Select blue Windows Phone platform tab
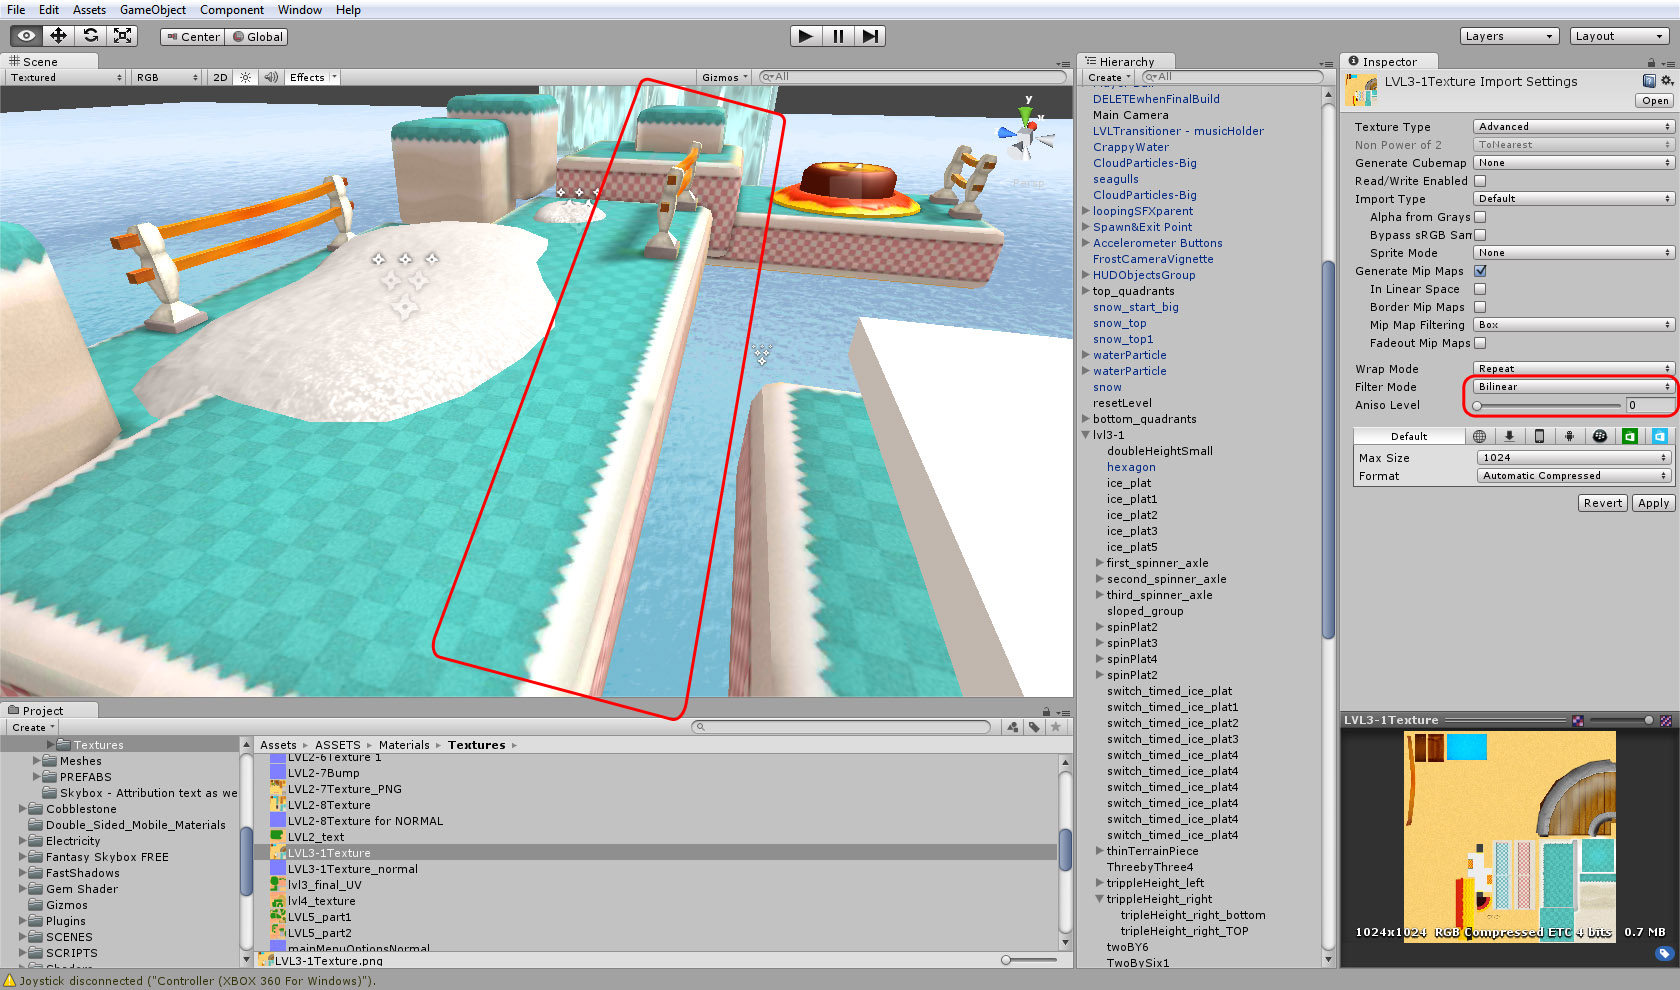Screen dimensions: 1680x990 coord(1659,436)
